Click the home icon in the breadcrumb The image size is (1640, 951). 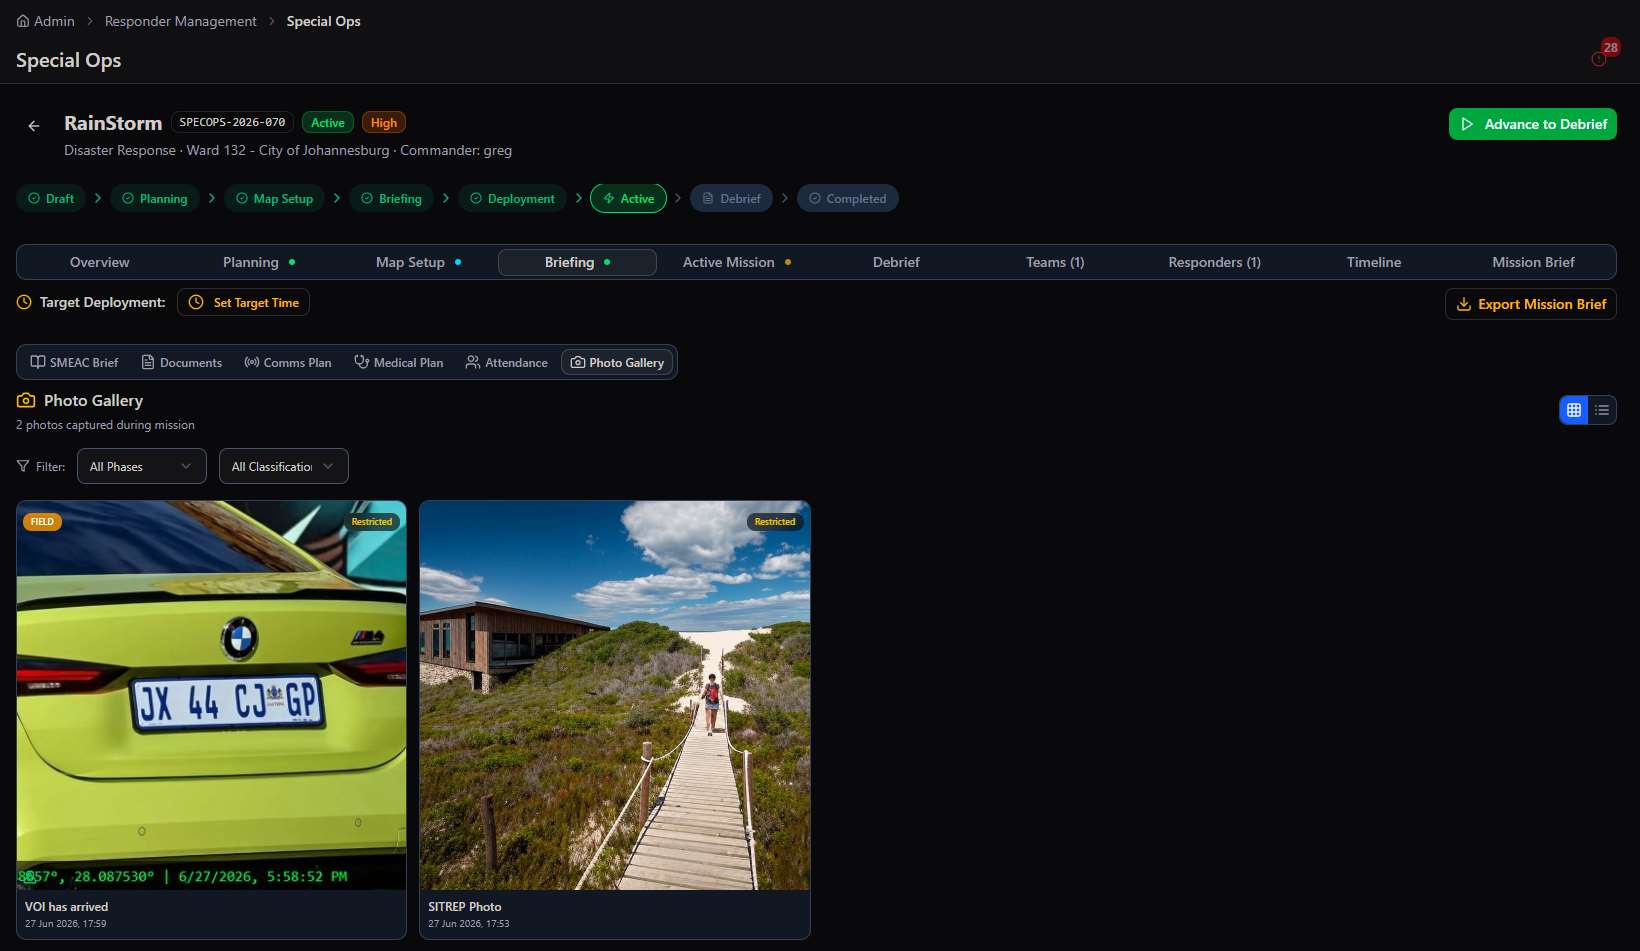[23, 21]
